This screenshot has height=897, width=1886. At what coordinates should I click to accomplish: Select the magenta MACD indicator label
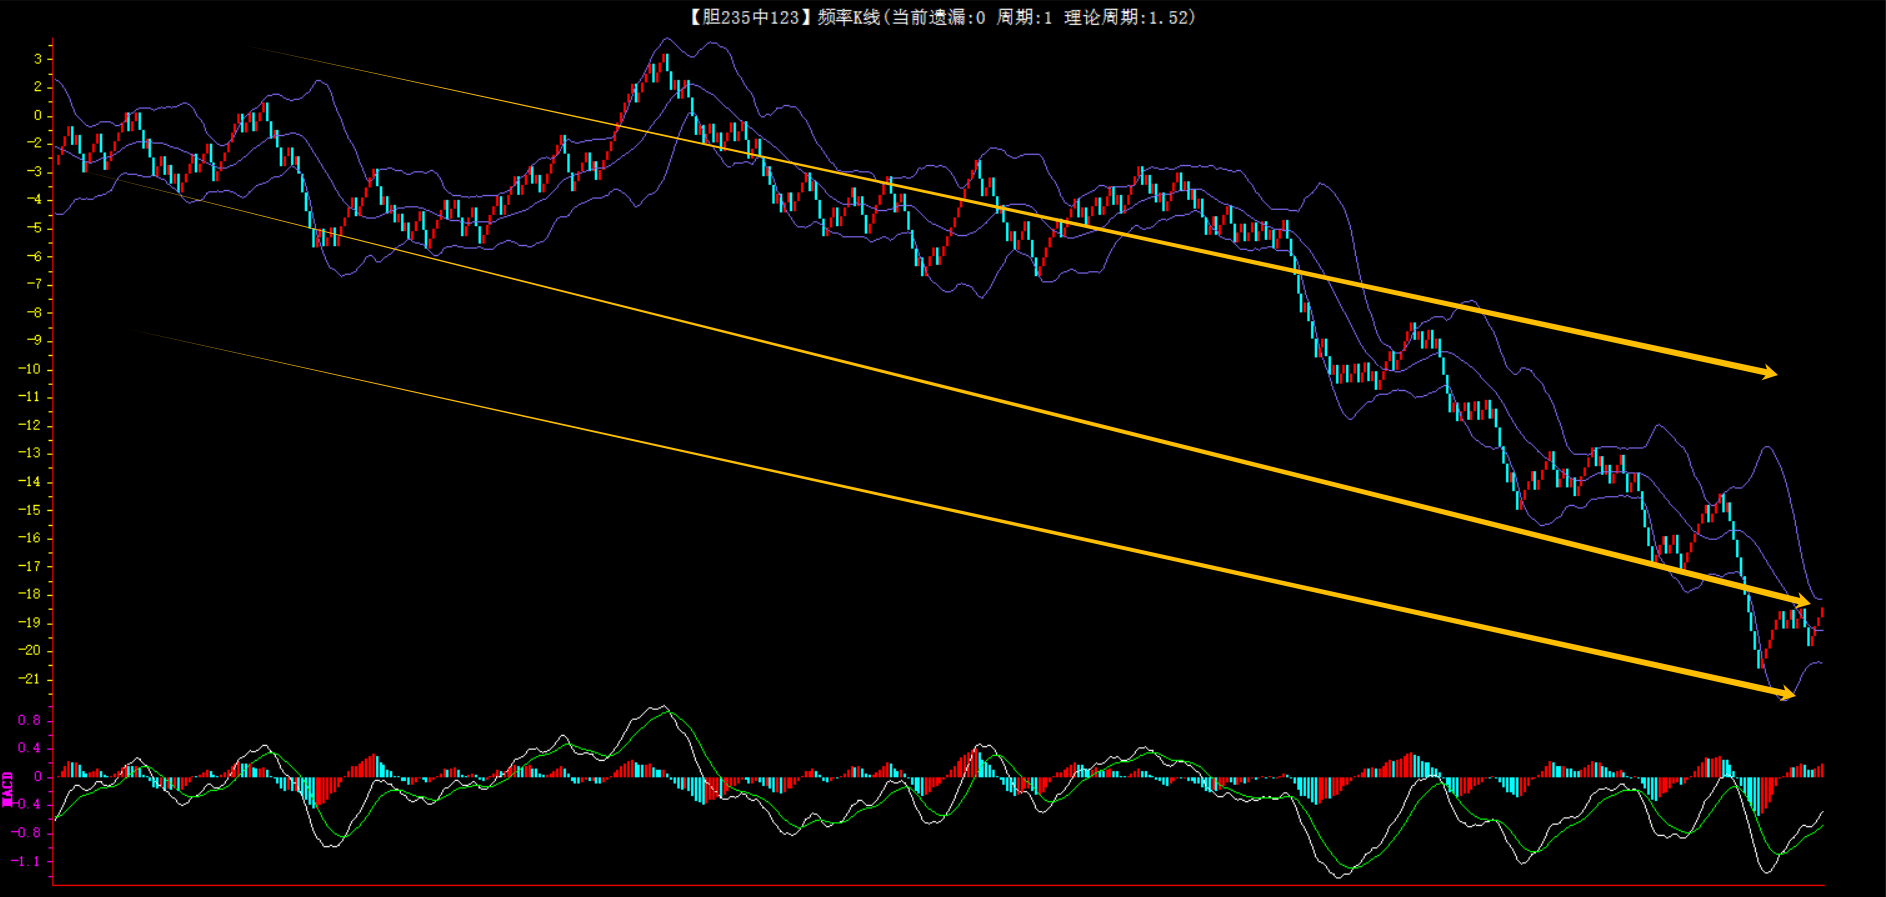(x=8, y=789)
